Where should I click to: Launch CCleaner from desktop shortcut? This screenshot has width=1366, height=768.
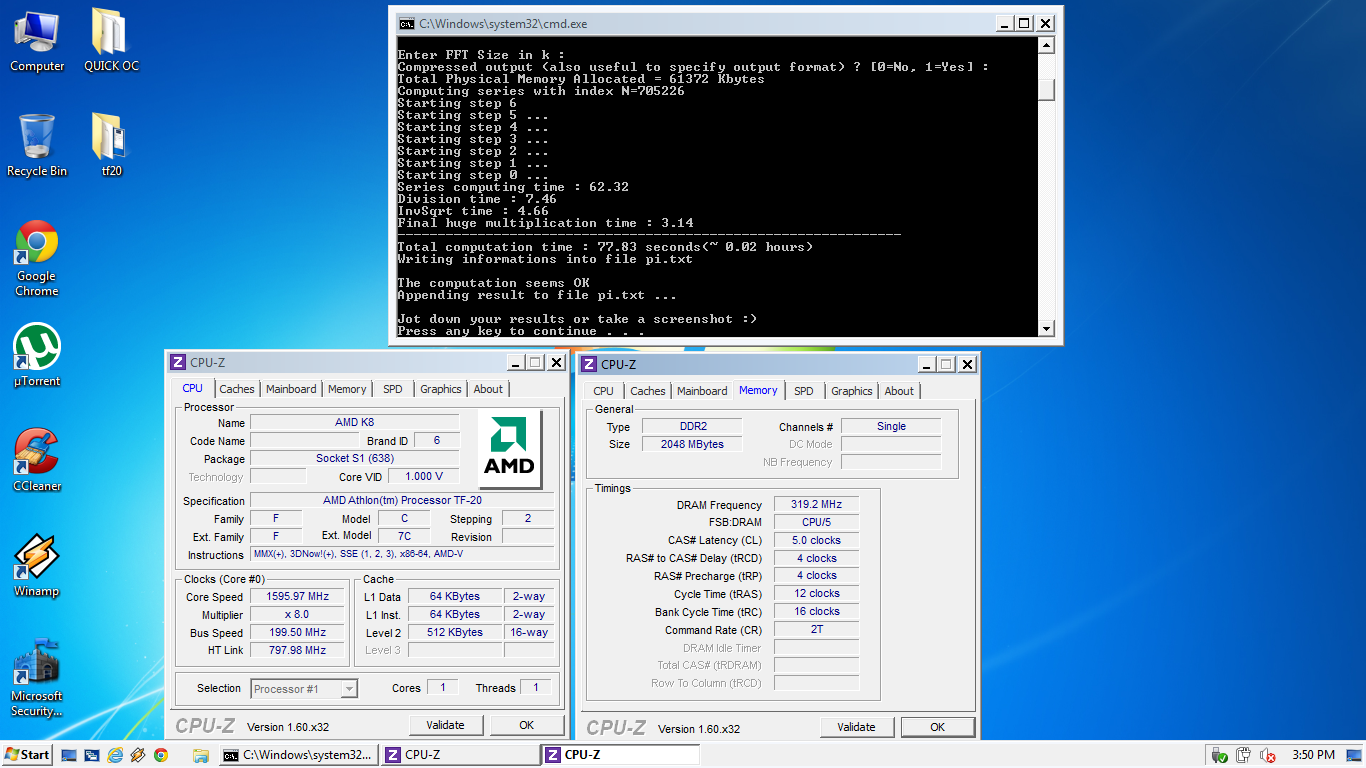(37, 460)
